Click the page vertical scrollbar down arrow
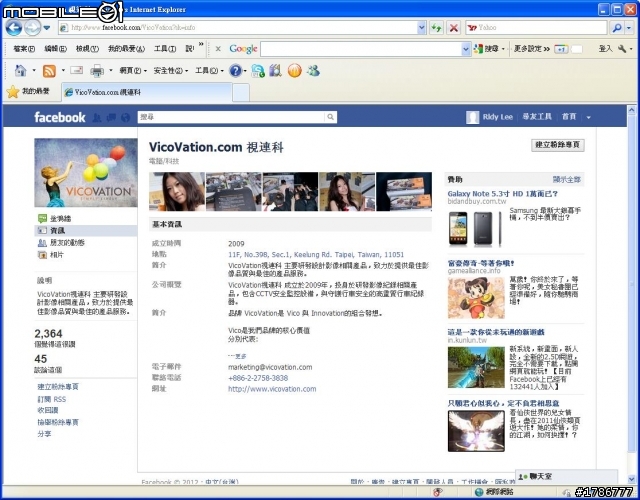 631,479
